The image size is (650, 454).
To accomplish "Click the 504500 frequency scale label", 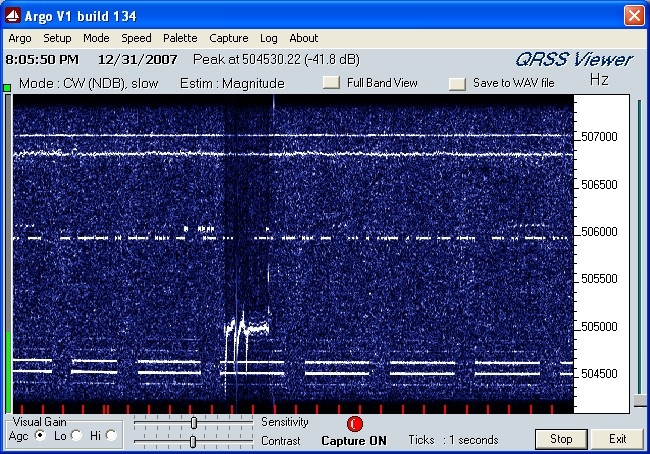I will [x=599, y=374].
